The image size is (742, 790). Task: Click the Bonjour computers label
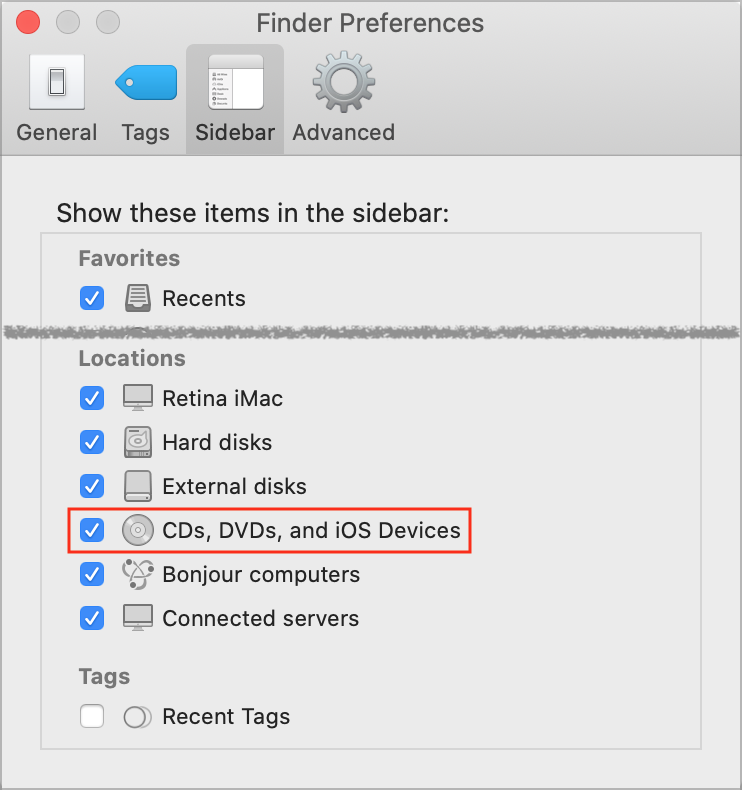(261, 574)
